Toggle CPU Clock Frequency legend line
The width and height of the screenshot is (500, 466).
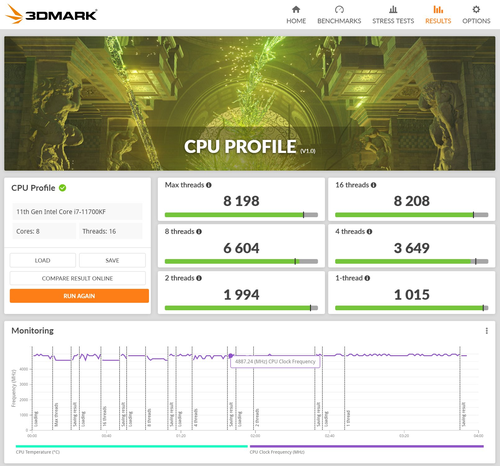coord(367,446)
